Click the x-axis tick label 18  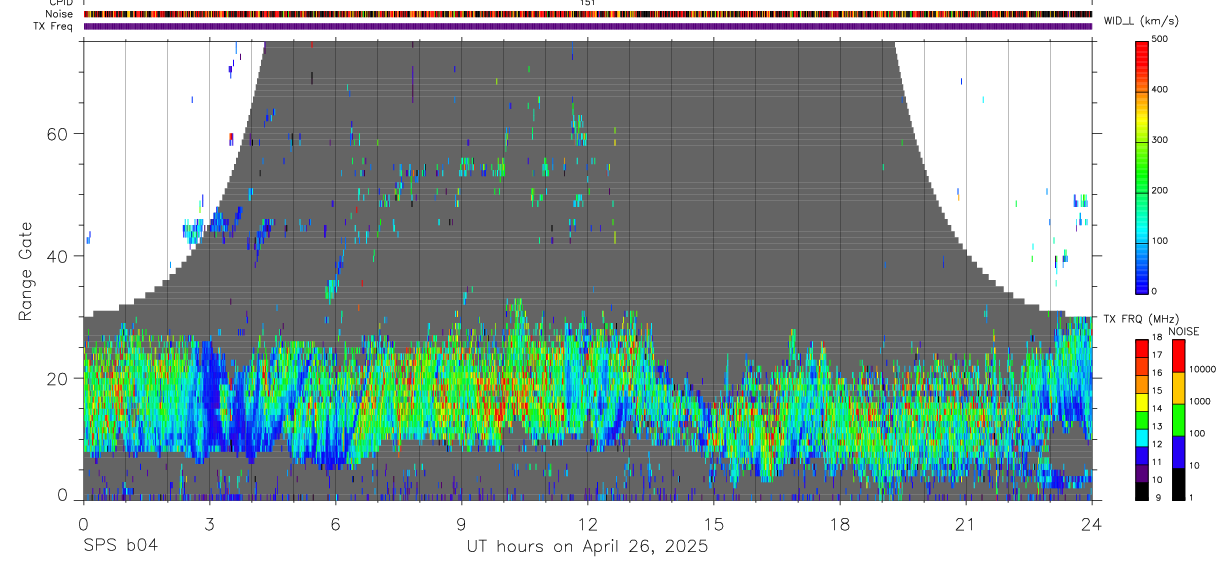click(x=840, y=523)
